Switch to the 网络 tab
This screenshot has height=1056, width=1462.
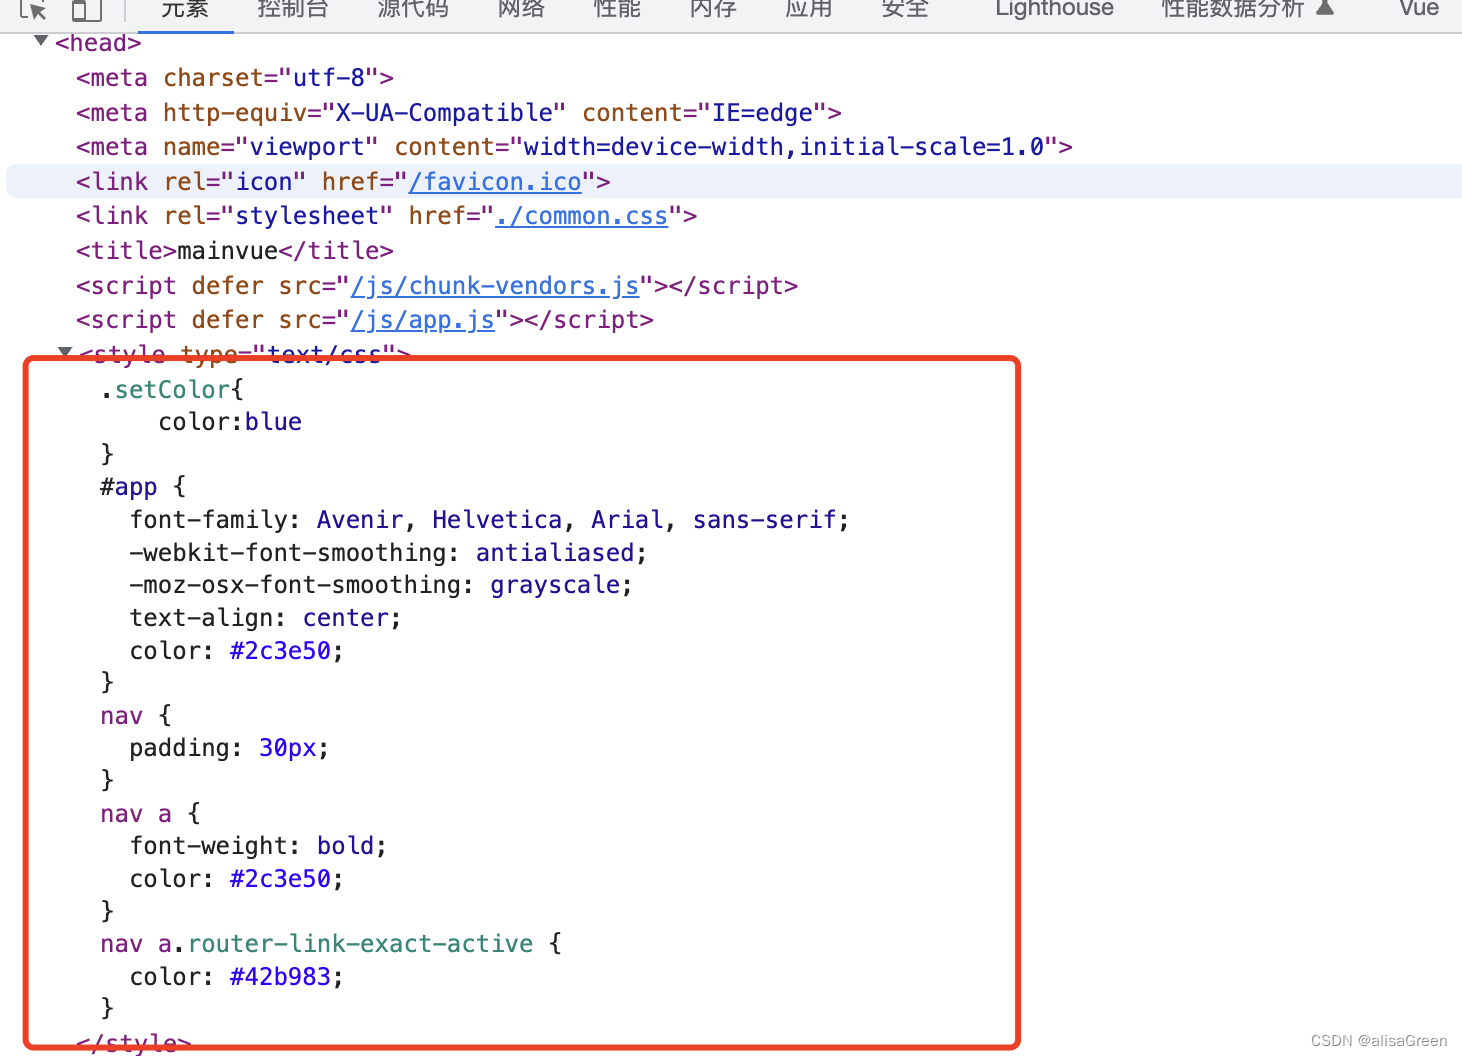(x=521, y=9)
